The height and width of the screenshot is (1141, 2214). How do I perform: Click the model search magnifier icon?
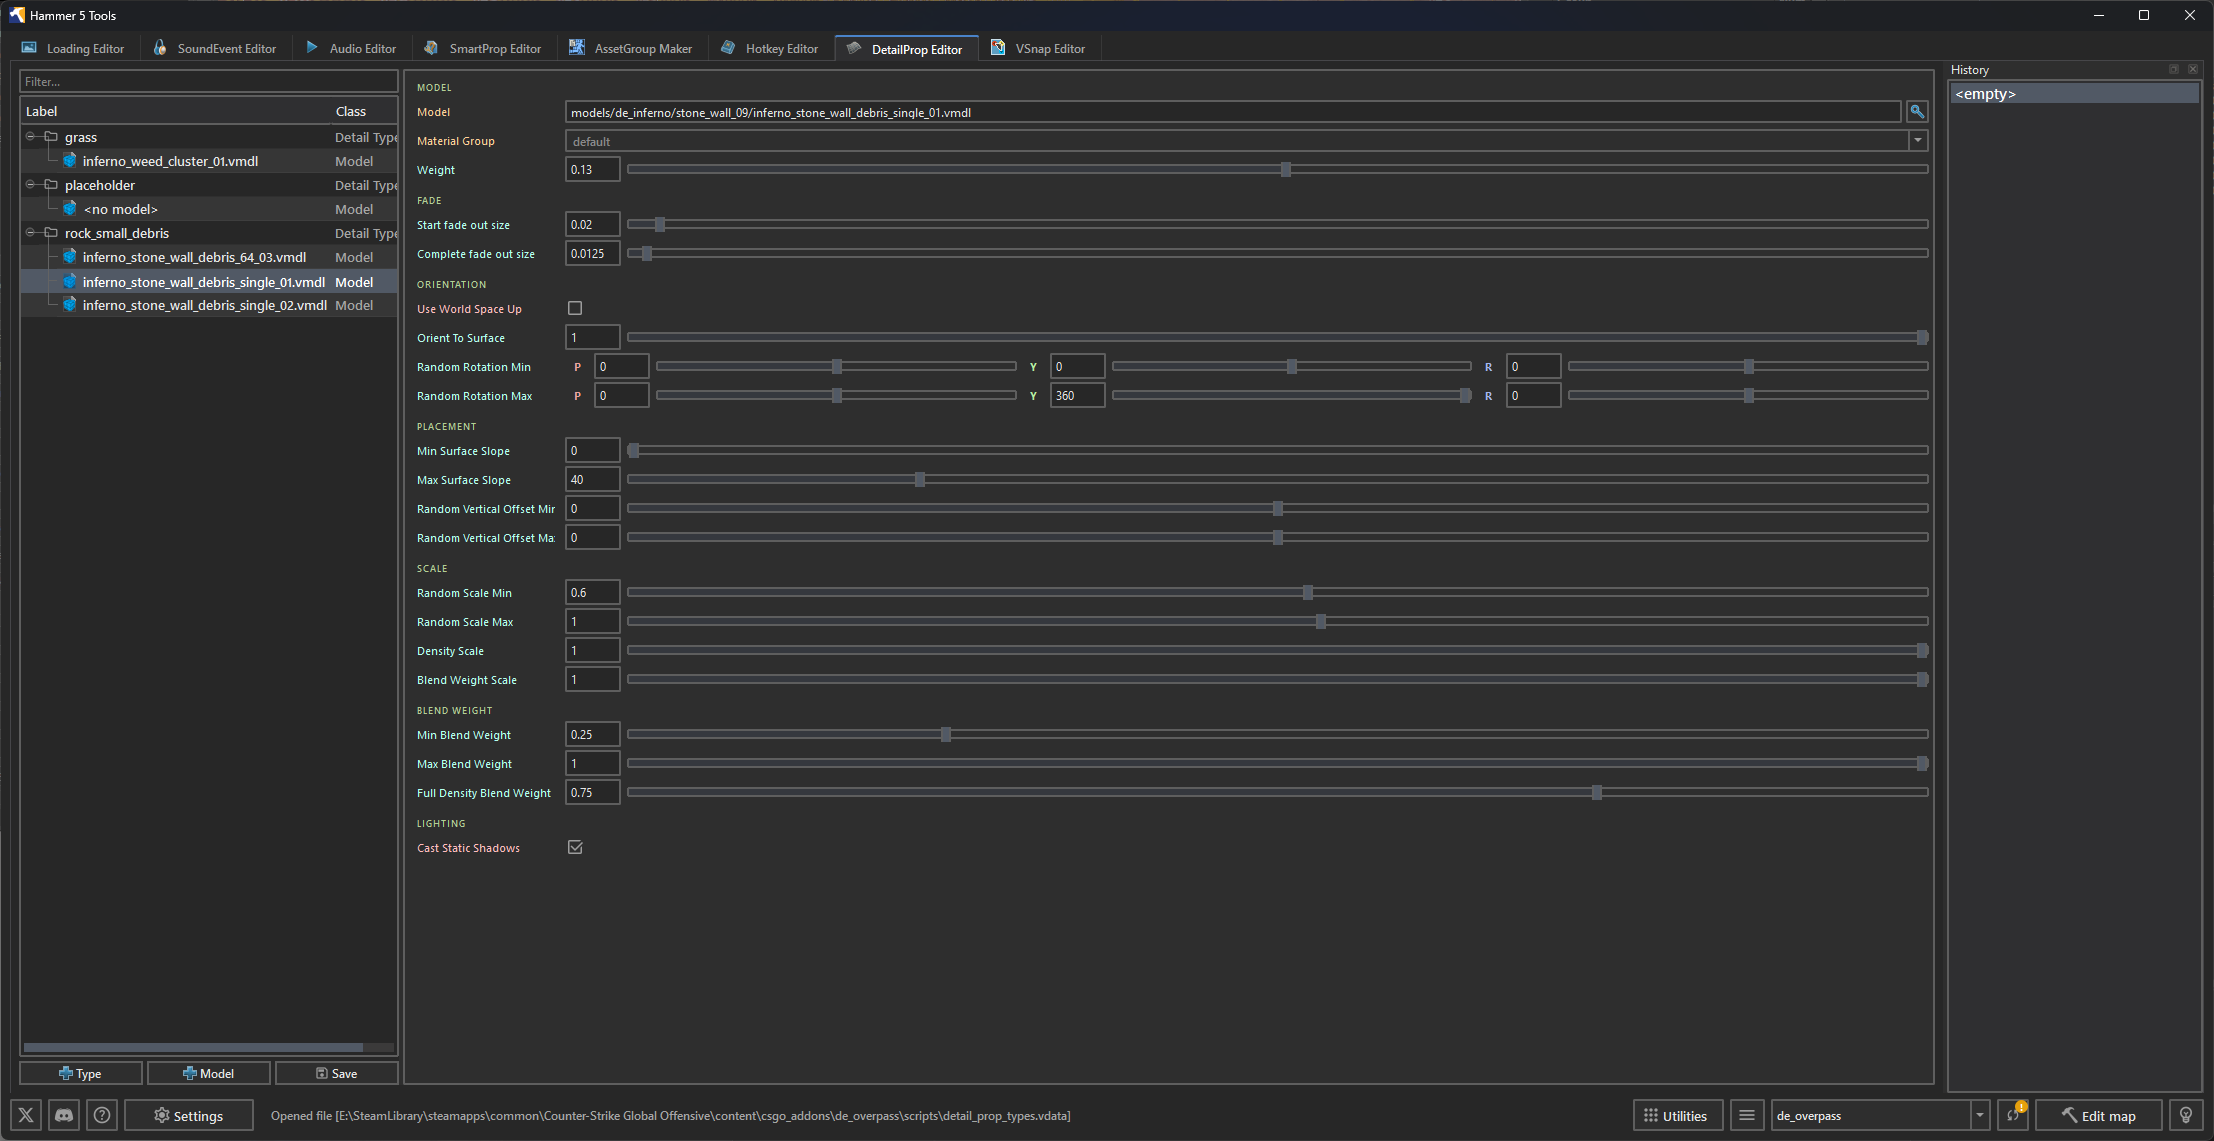click(1917, 112)
